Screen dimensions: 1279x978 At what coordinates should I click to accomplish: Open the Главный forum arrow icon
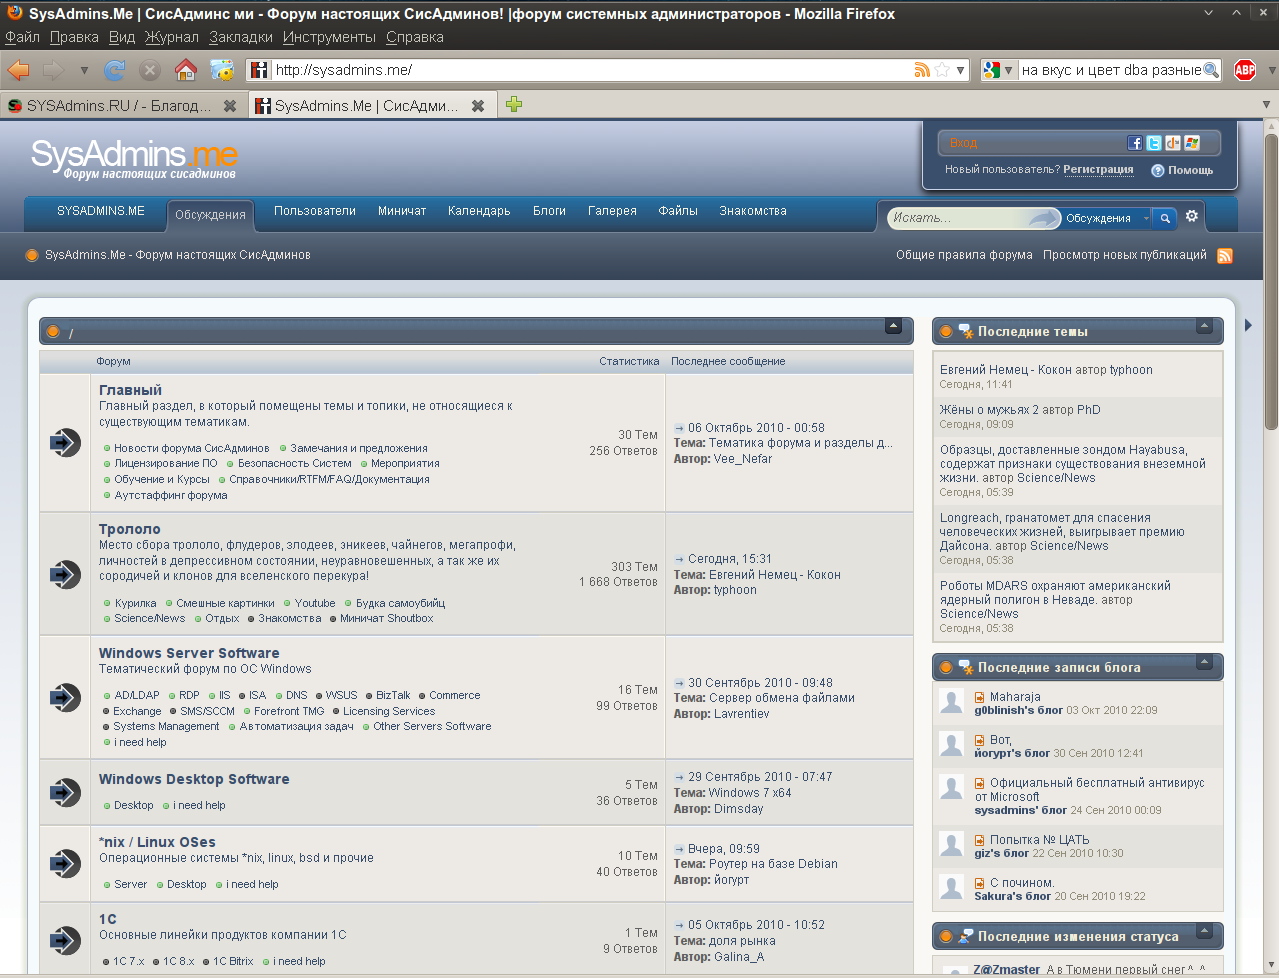[x=65, y=442]
